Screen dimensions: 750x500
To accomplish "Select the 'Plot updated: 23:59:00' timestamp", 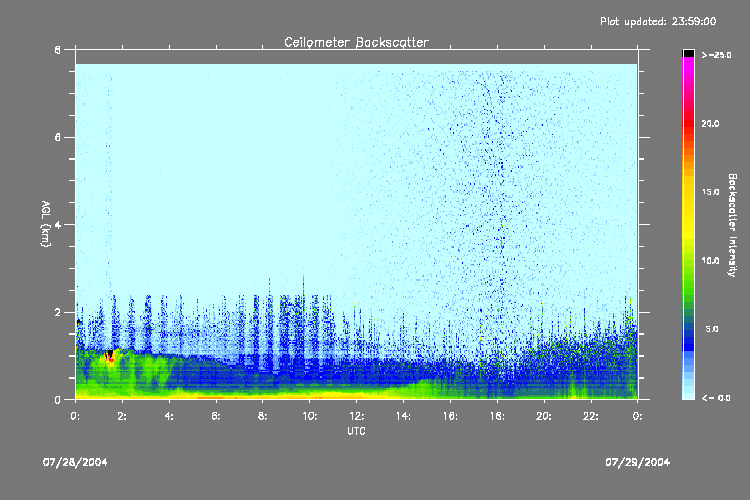I will [658, 22].
